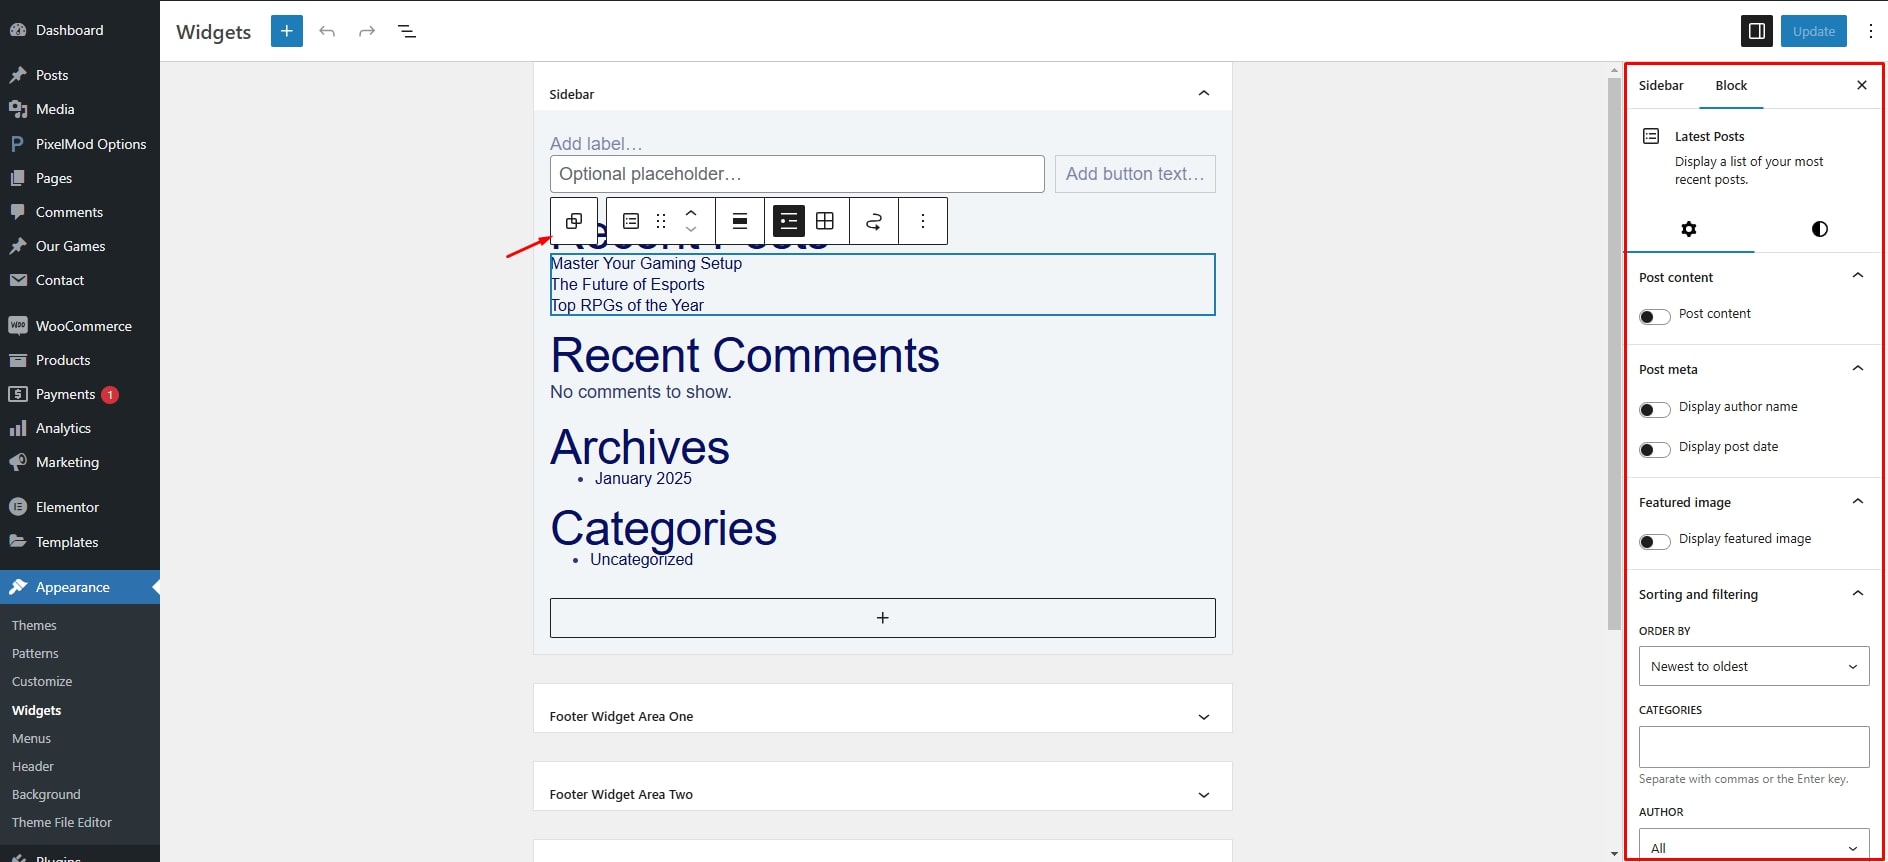Click the Optional placeholder search field
1888x862 pixels.
[x=797, y=174]
